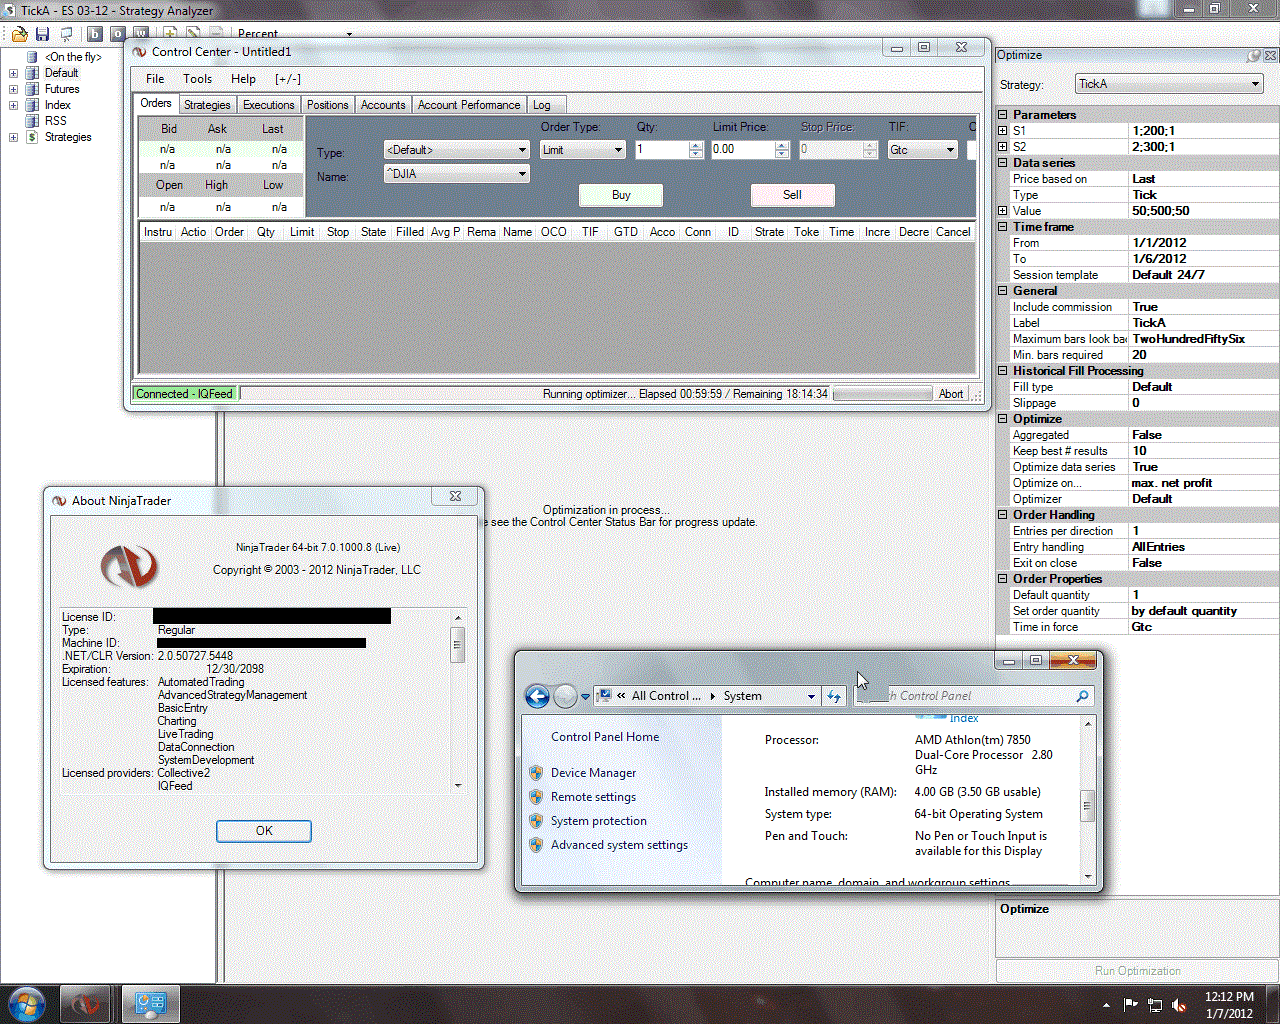The width and height of the screenshot is (1280, 1024).
Task: Collapse the Data series section
Action: pyautogui.click(x=1003, y=163)
